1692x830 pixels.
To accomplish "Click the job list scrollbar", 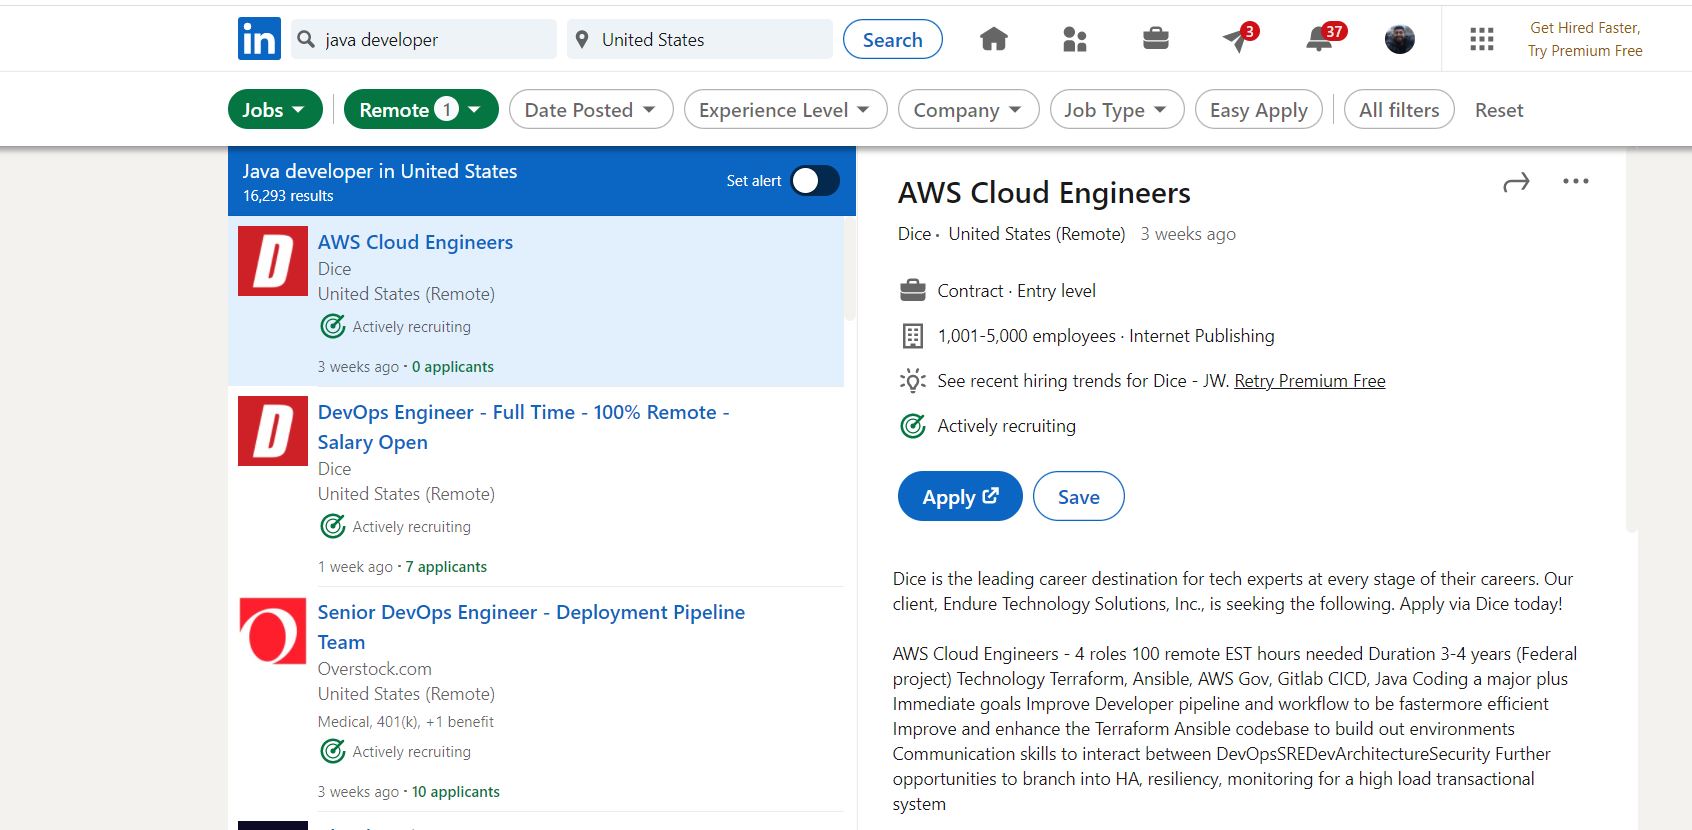I will [x=850, y=270].
